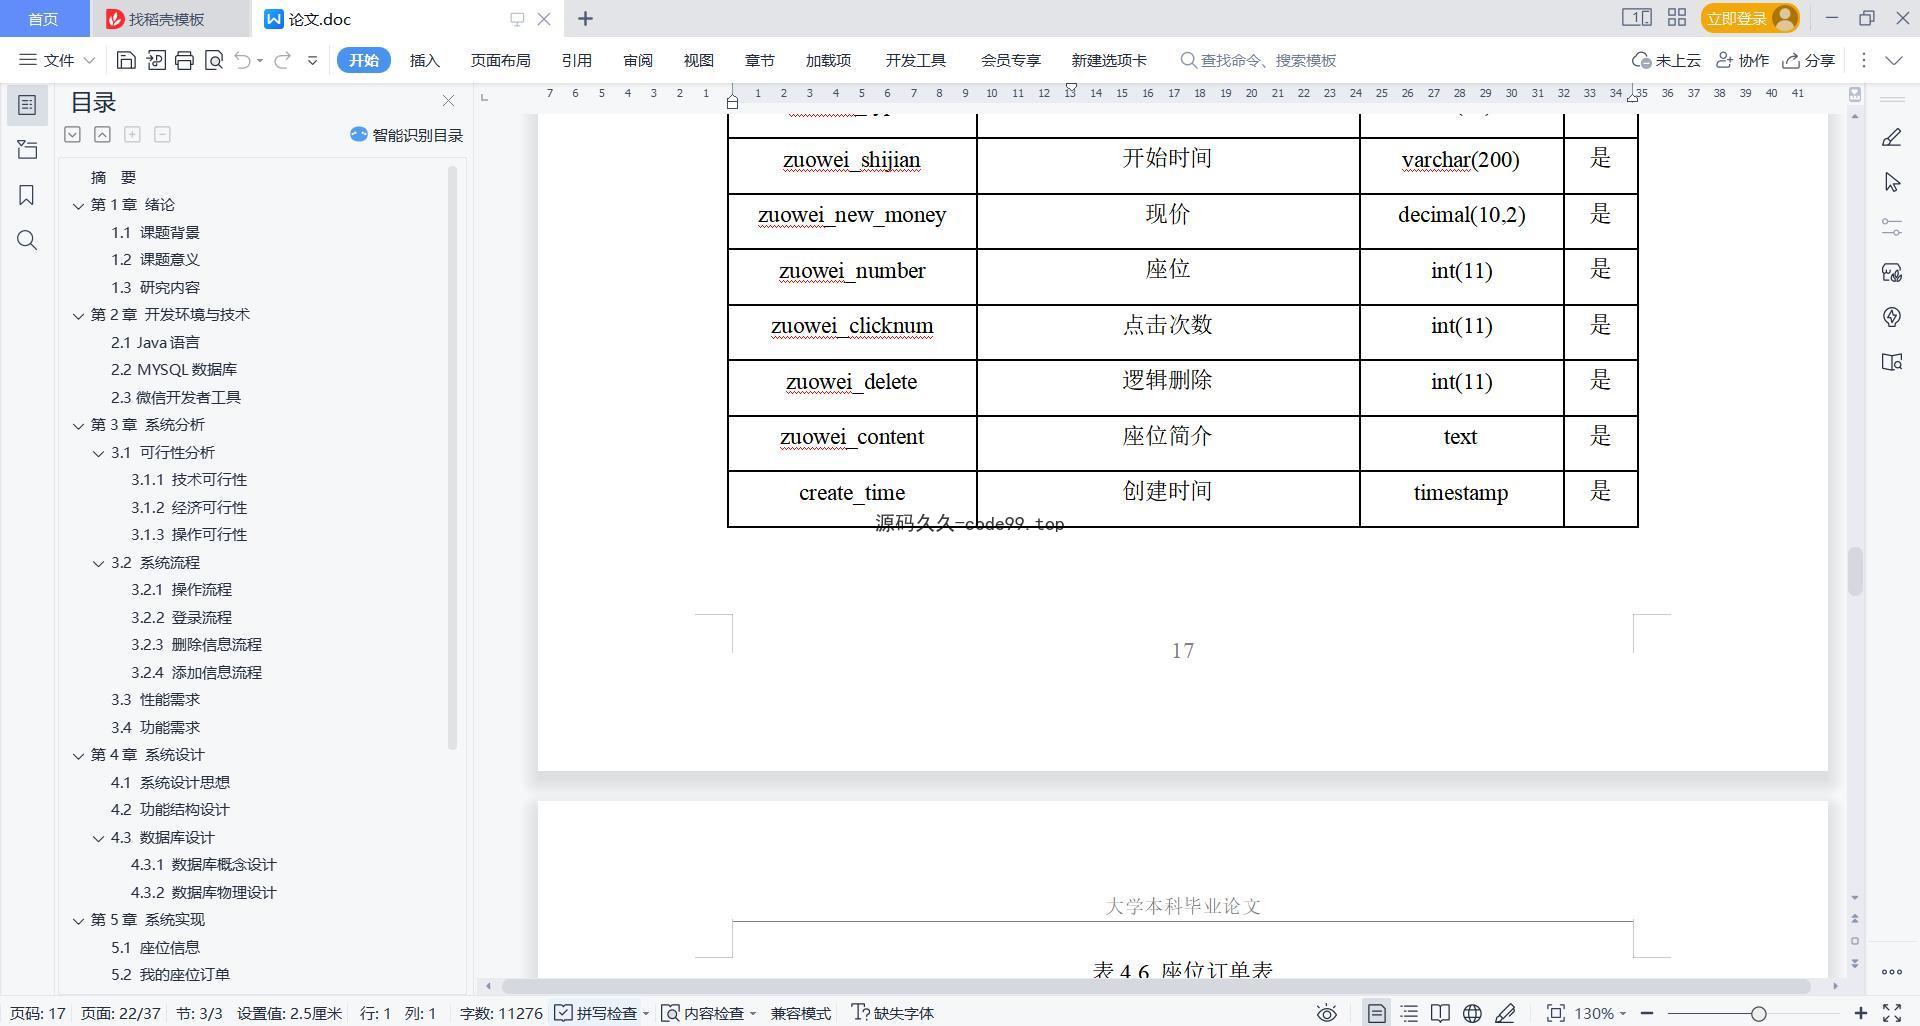Collapse 4.3 数据库设计 node
Screen dimensions: 1920x1026
98,838
